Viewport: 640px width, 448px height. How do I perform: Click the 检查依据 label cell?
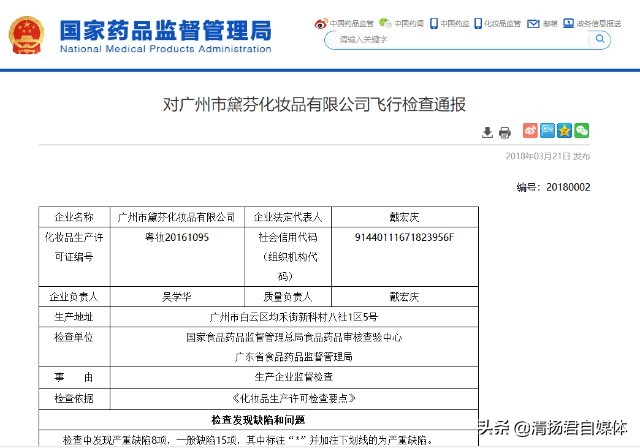[x=74, y=398]
